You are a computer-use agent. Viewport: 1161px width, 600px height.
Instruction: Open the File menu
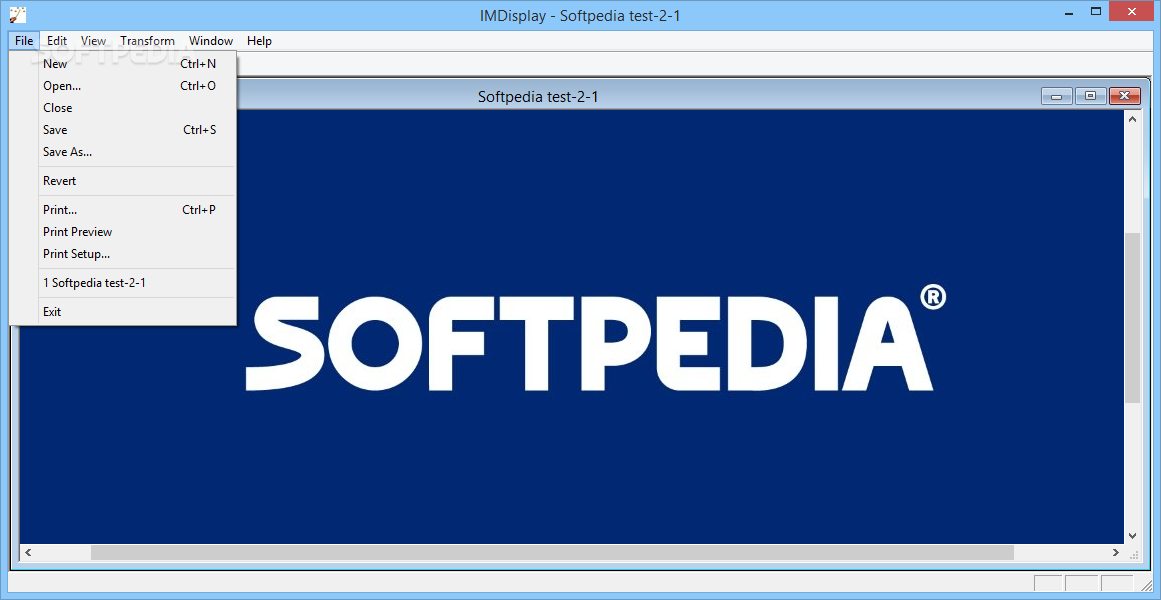pos(24,41)
